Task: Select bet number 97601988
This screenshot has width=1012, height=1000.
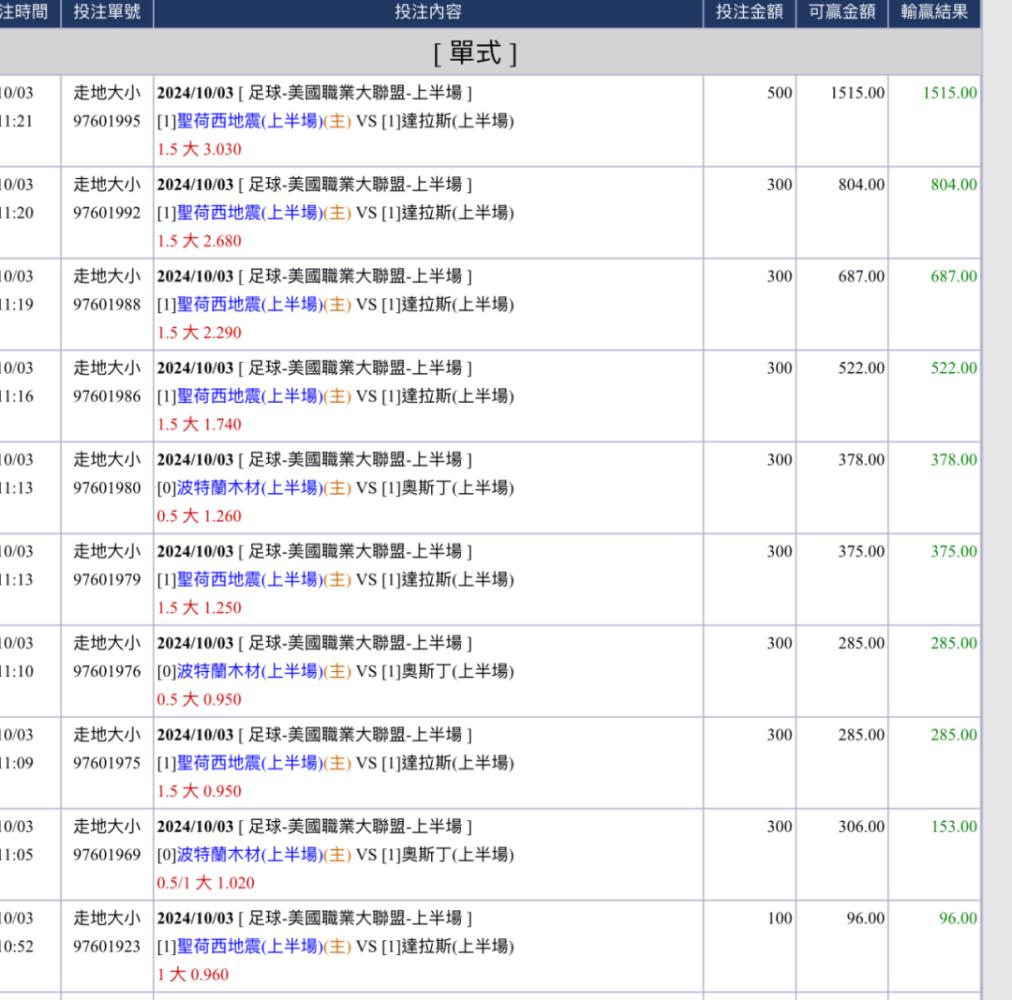Action: [x=106, y=304]
